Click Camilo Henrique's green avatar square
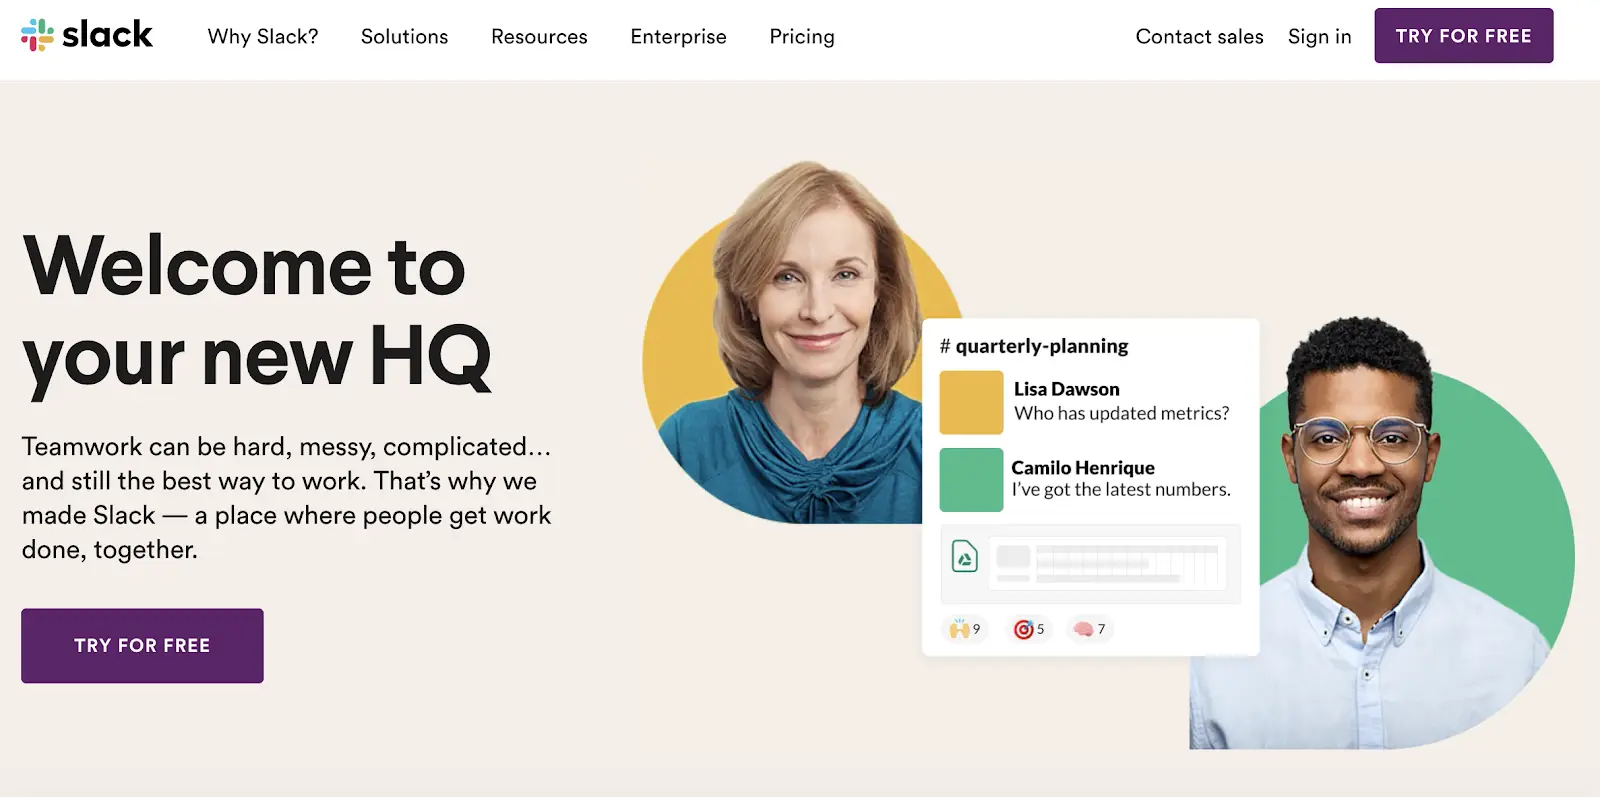 (x=971, y=480)
